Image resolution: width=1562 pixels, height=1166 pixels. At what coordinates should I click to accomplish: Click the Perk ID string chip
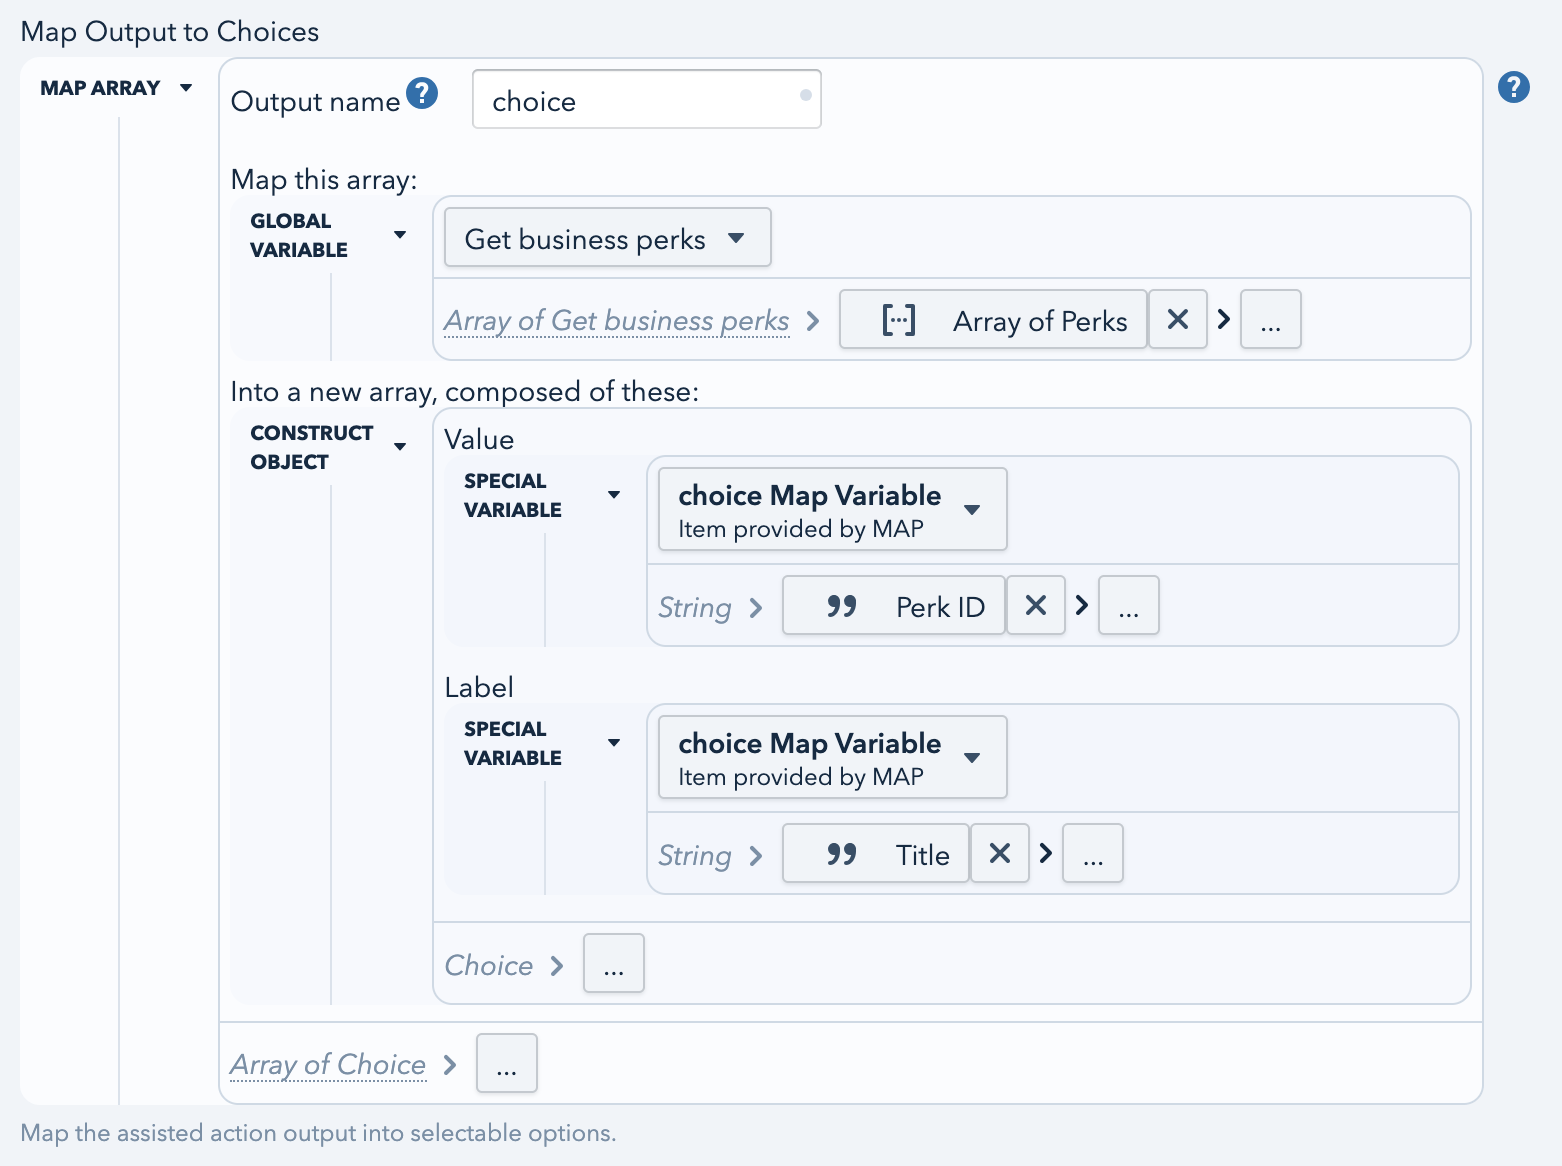point(893,606)
